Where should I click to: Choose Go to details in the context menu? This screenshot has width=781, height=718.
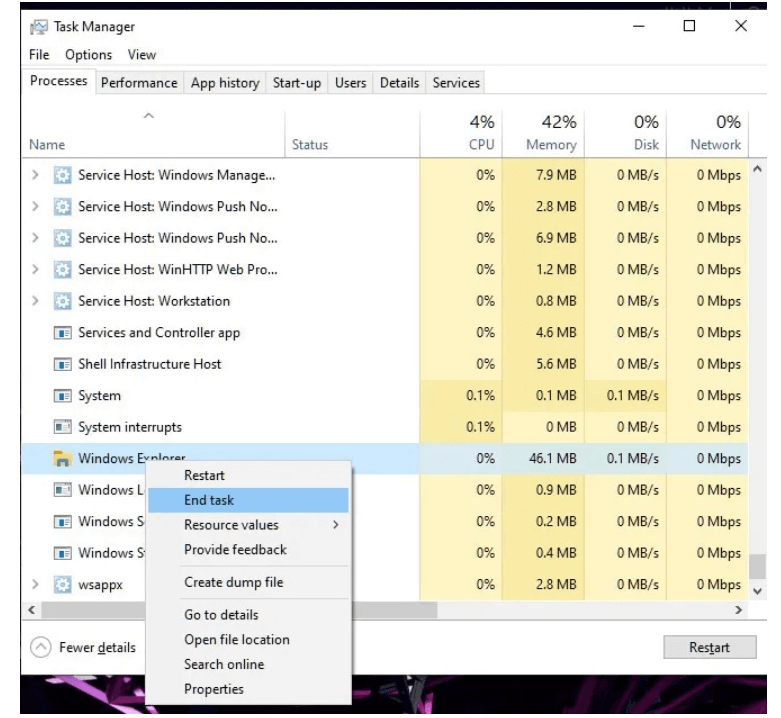click(248, 614)
